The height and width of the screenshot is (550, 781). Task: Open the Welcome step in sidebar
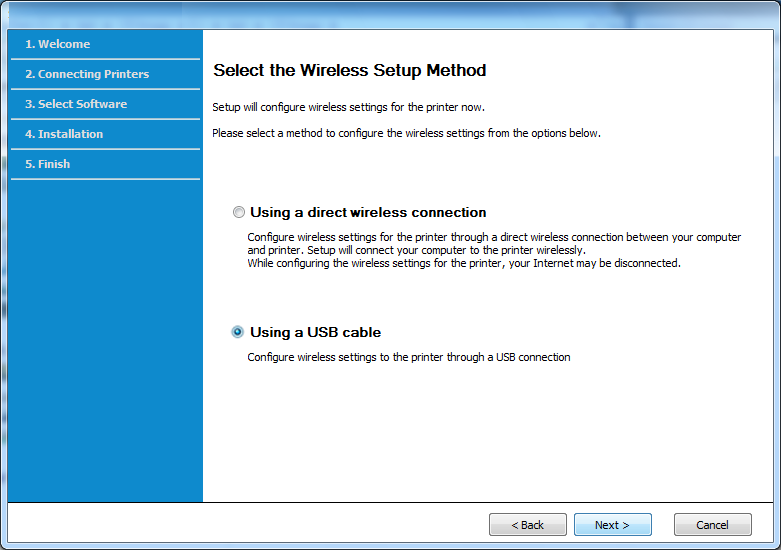58,44
